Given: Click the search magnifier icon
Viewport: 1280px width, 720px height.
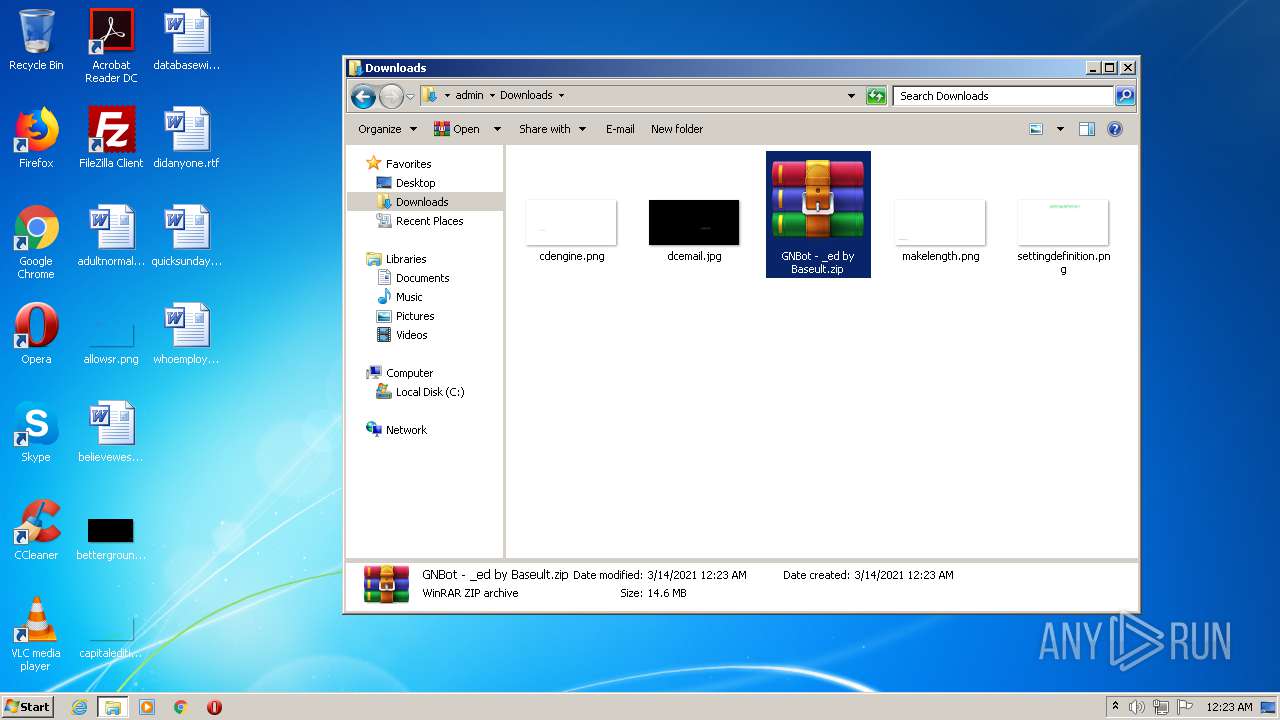Looking at the screenshot, I should pyautogui.click(x=1124, y=96).
